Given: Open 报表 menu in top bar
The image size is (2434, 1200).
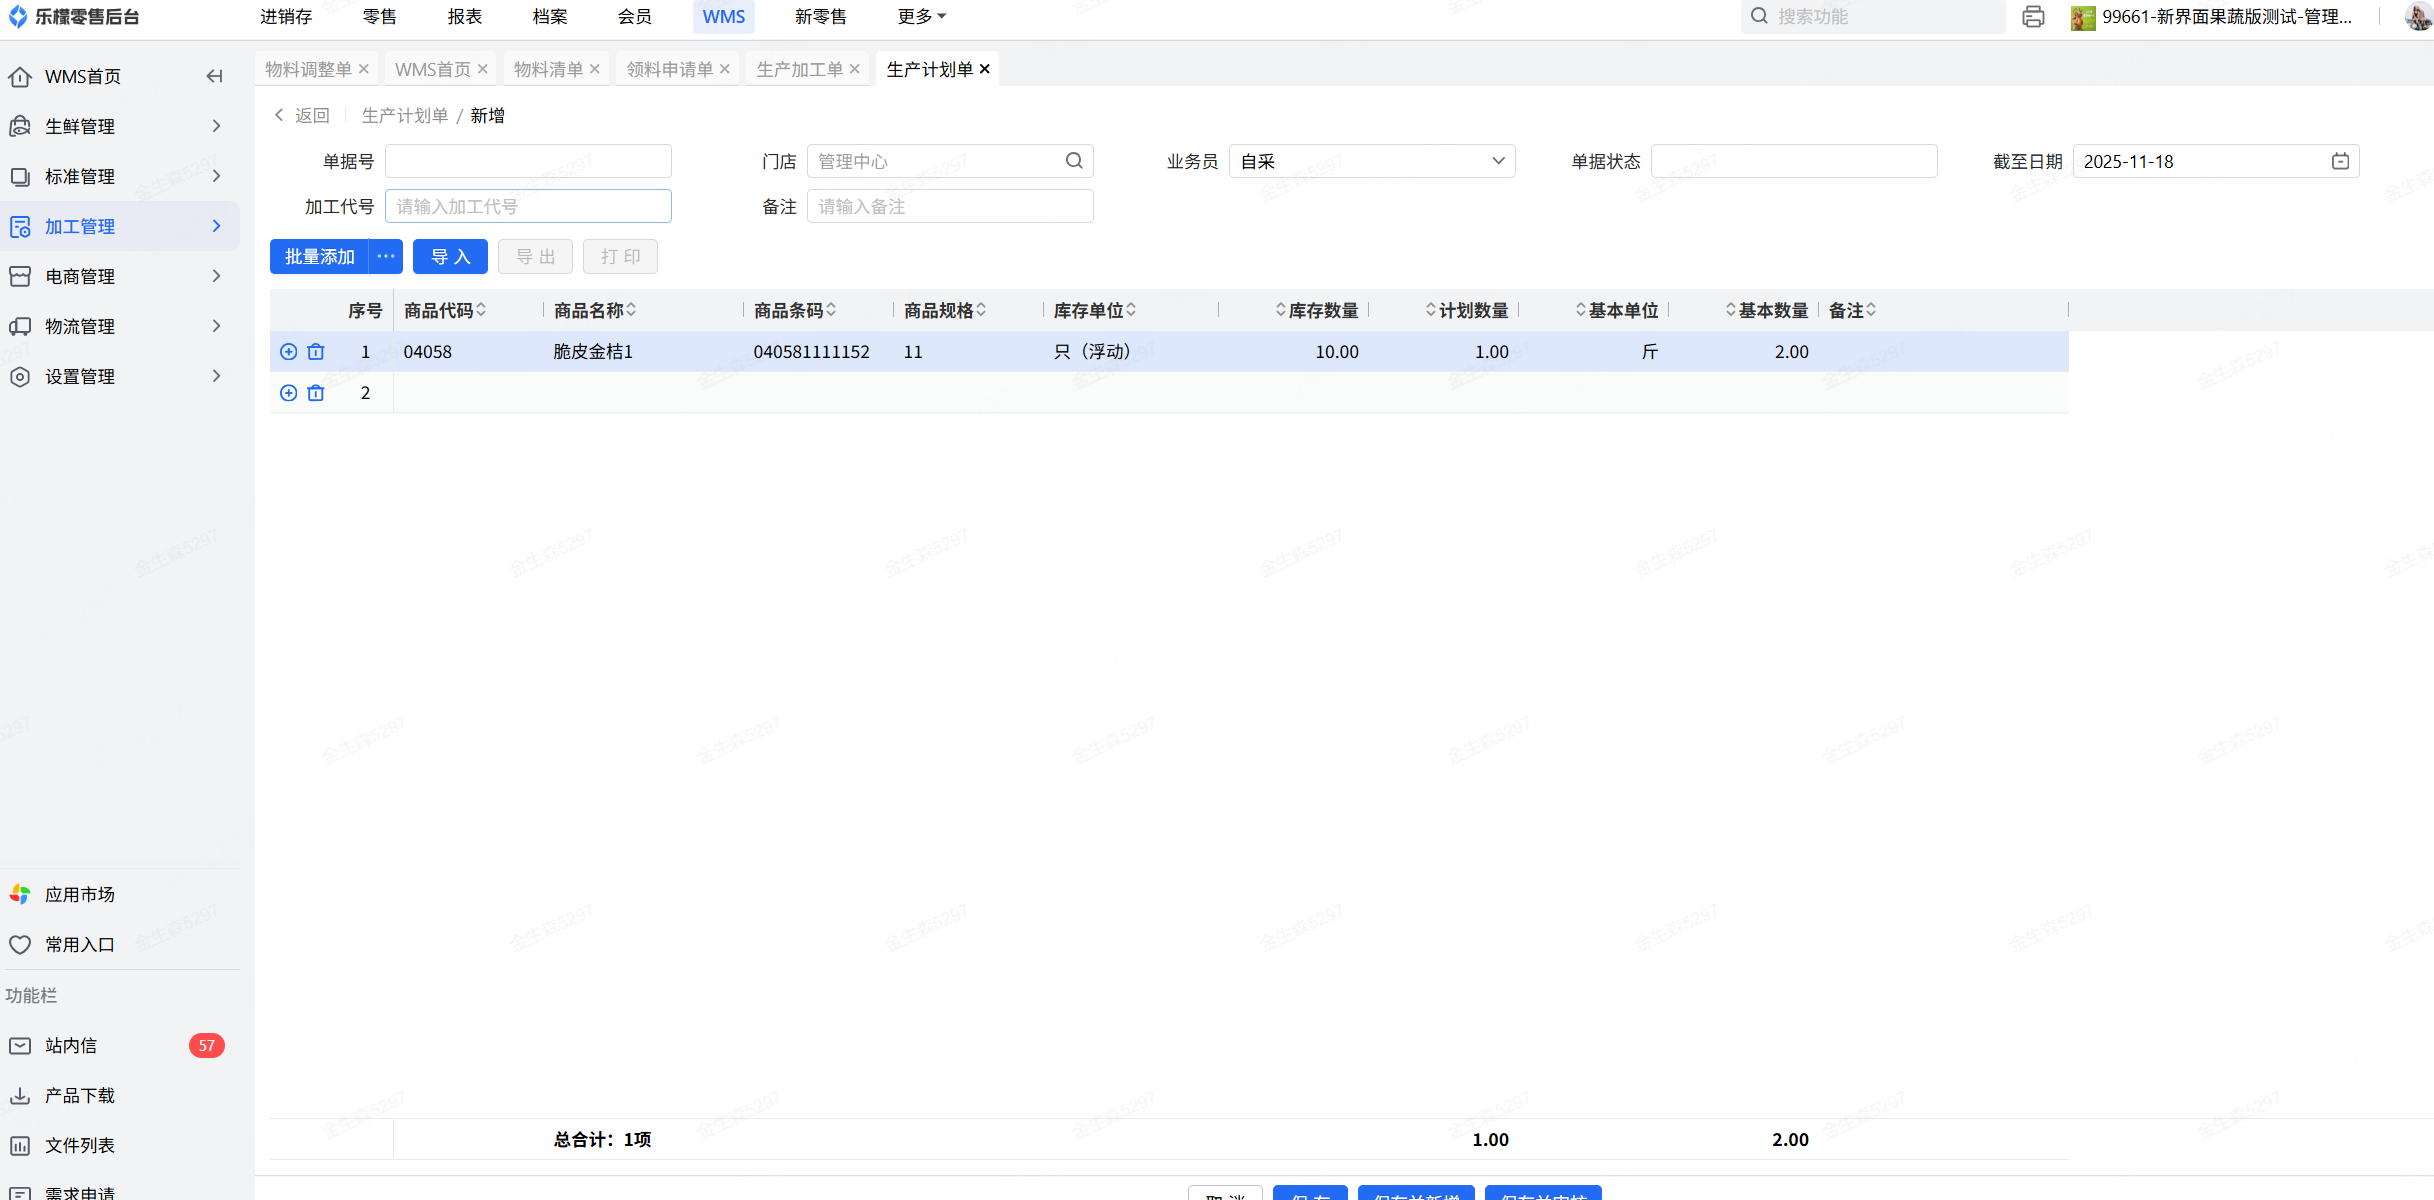Looking at the screenshot, I should (464, 17).
